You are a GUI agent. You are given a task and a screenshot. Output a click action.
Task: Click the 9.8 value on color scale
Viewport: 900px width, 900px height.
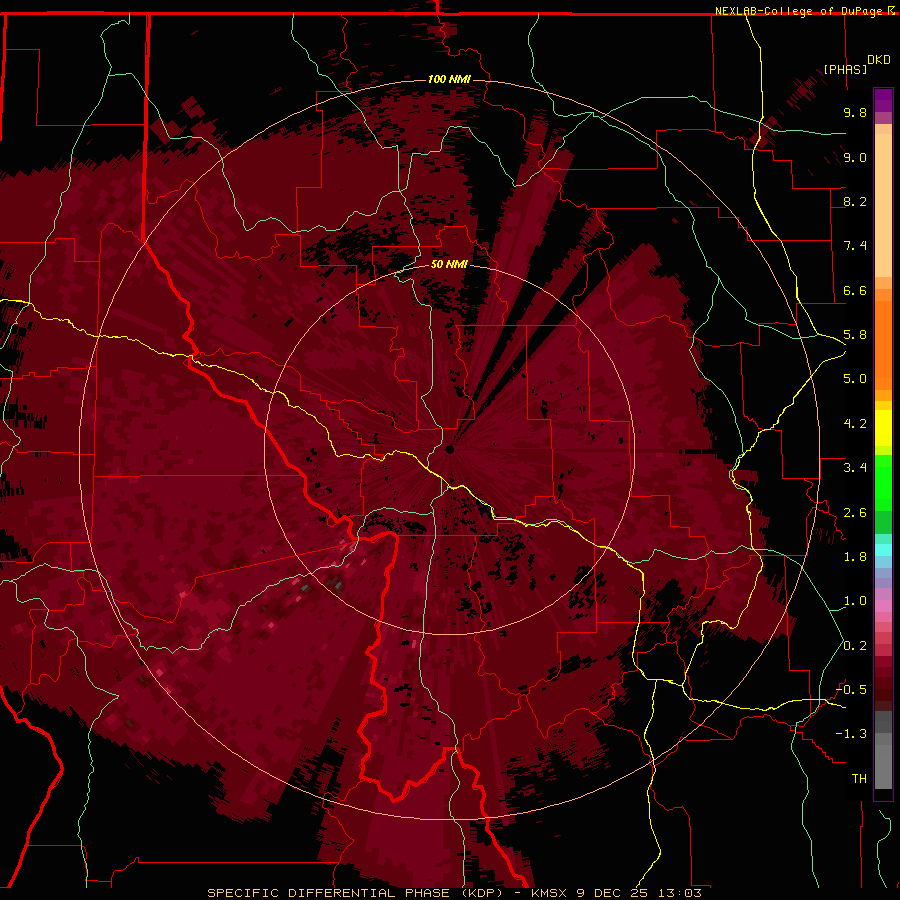[855, 112]
